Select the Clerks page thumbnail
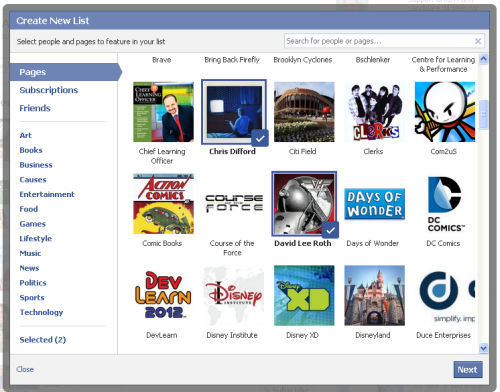Image resolution: width=500 pixels, height=392 pixels. click(x=374, y=112)
